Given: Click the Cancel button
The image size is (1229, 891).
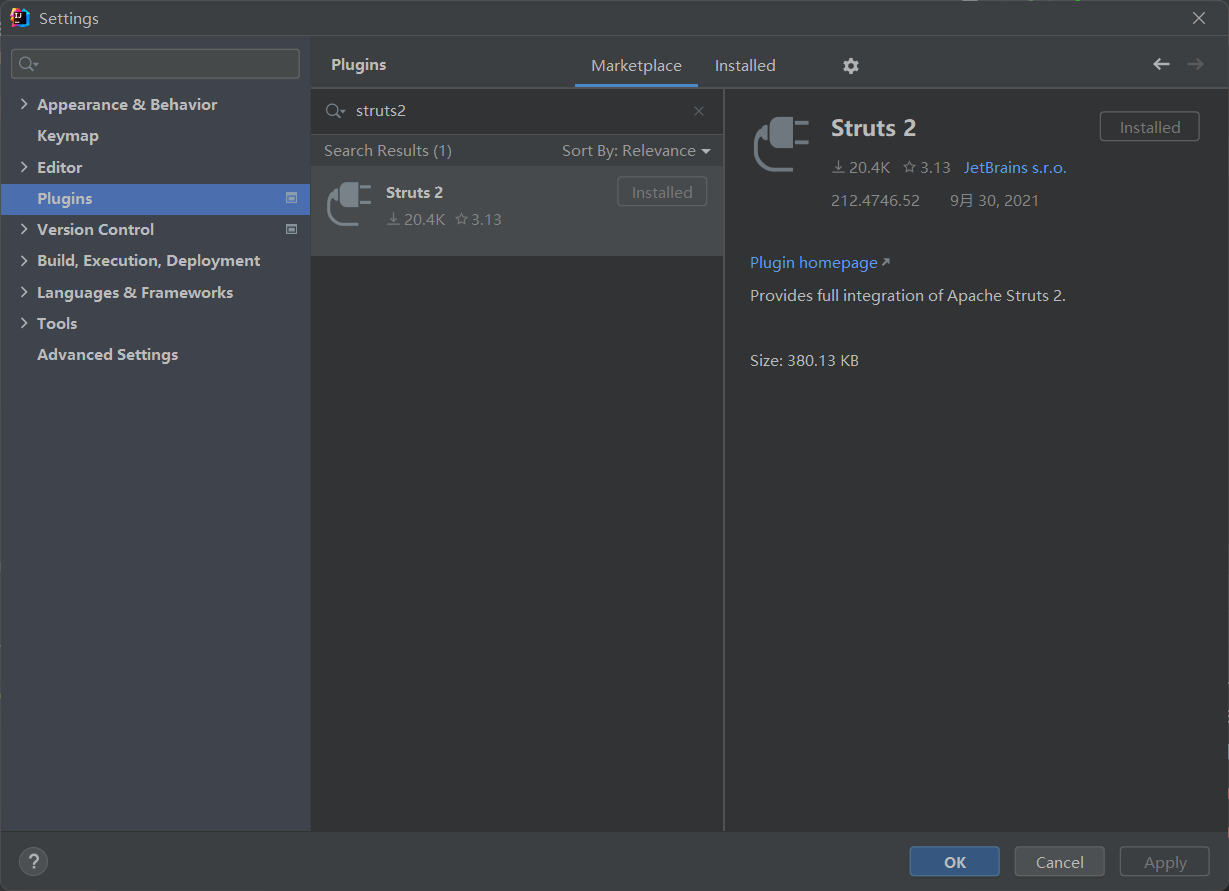Looking at the screenshot, I should point(1059,862).
